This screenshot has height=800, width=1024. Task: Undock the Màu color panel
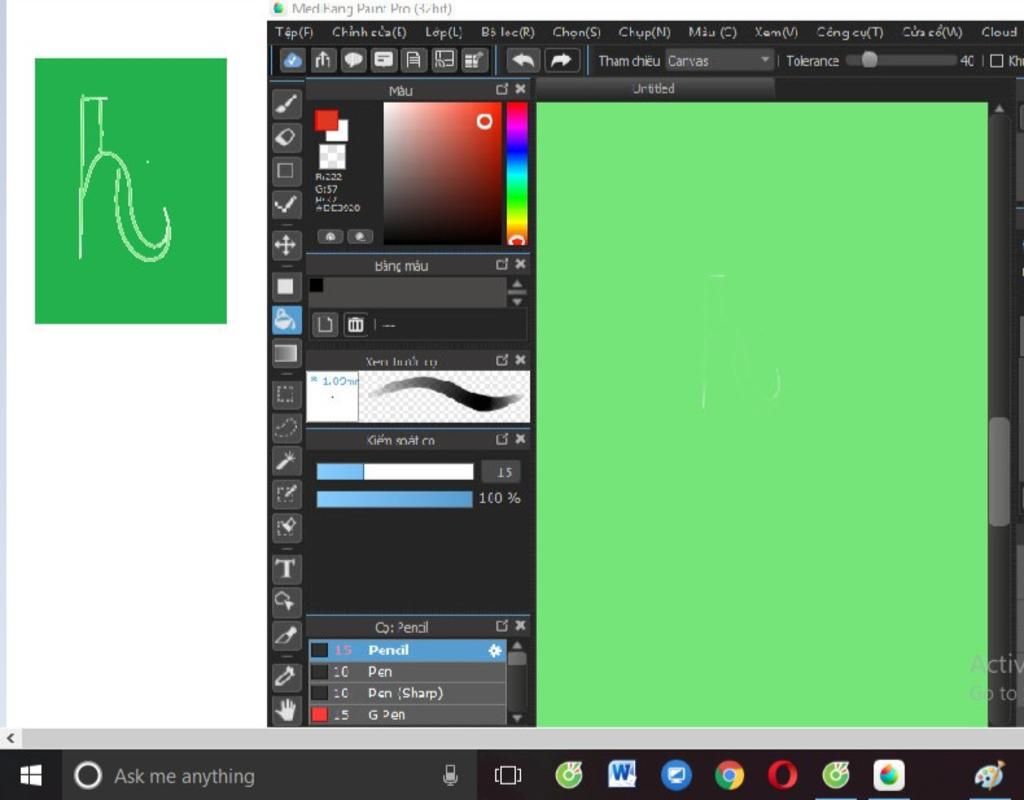pos(502,89)
